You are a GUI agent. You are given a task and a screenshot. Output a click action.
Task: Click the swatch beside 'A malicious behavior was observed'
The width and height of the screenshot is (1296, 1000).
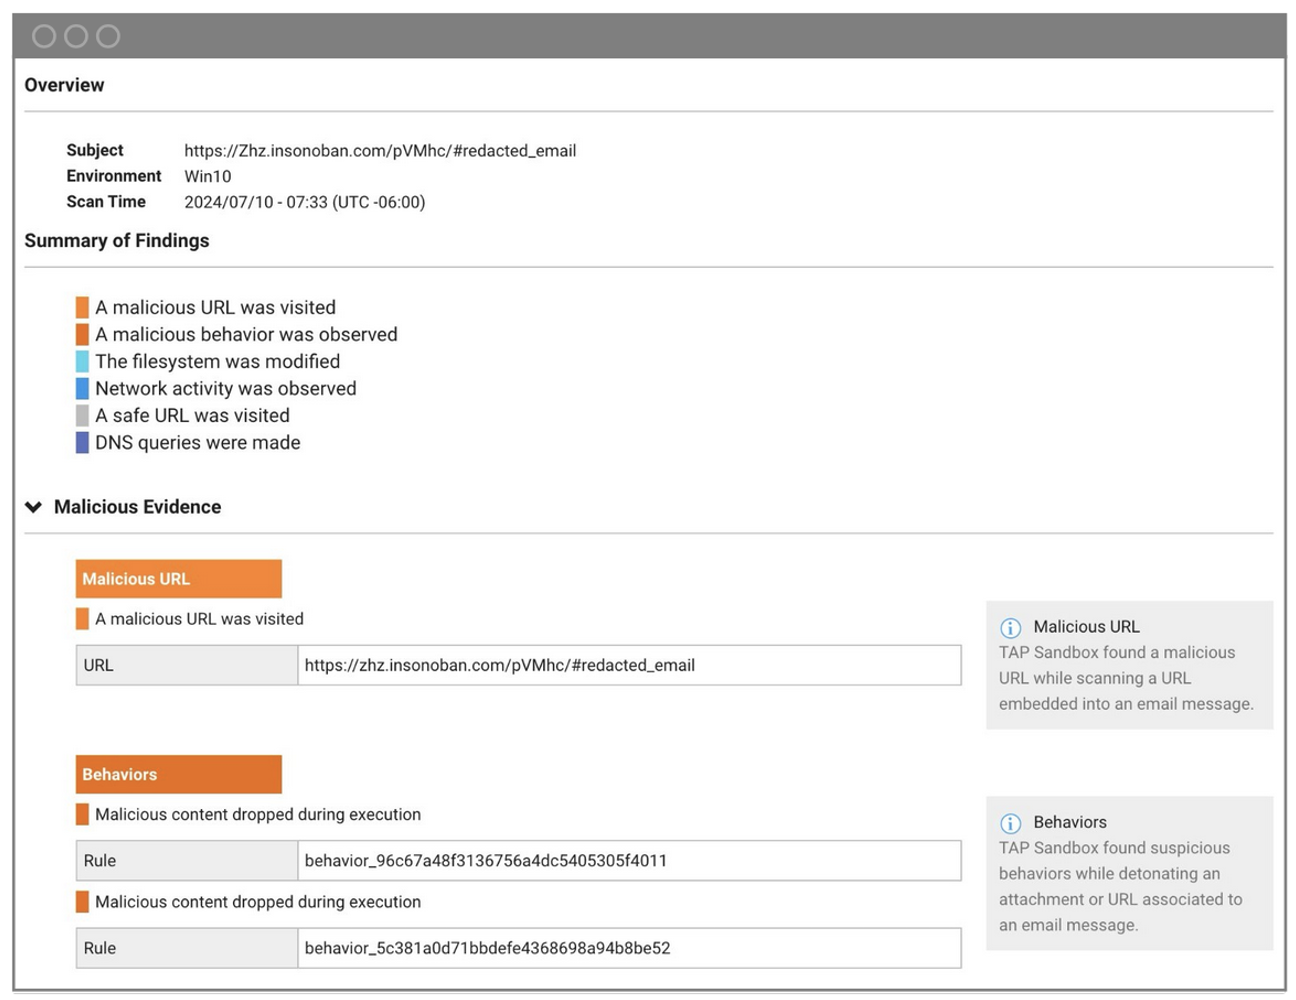point(82,334)
